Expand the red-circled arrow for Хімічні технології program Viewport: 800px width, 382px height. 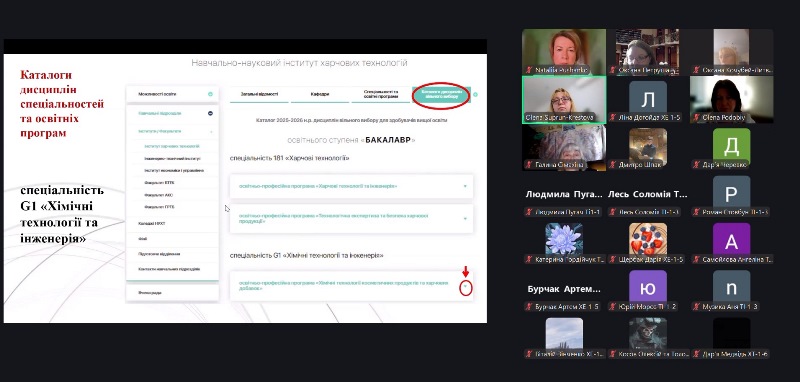pos(465,288)
